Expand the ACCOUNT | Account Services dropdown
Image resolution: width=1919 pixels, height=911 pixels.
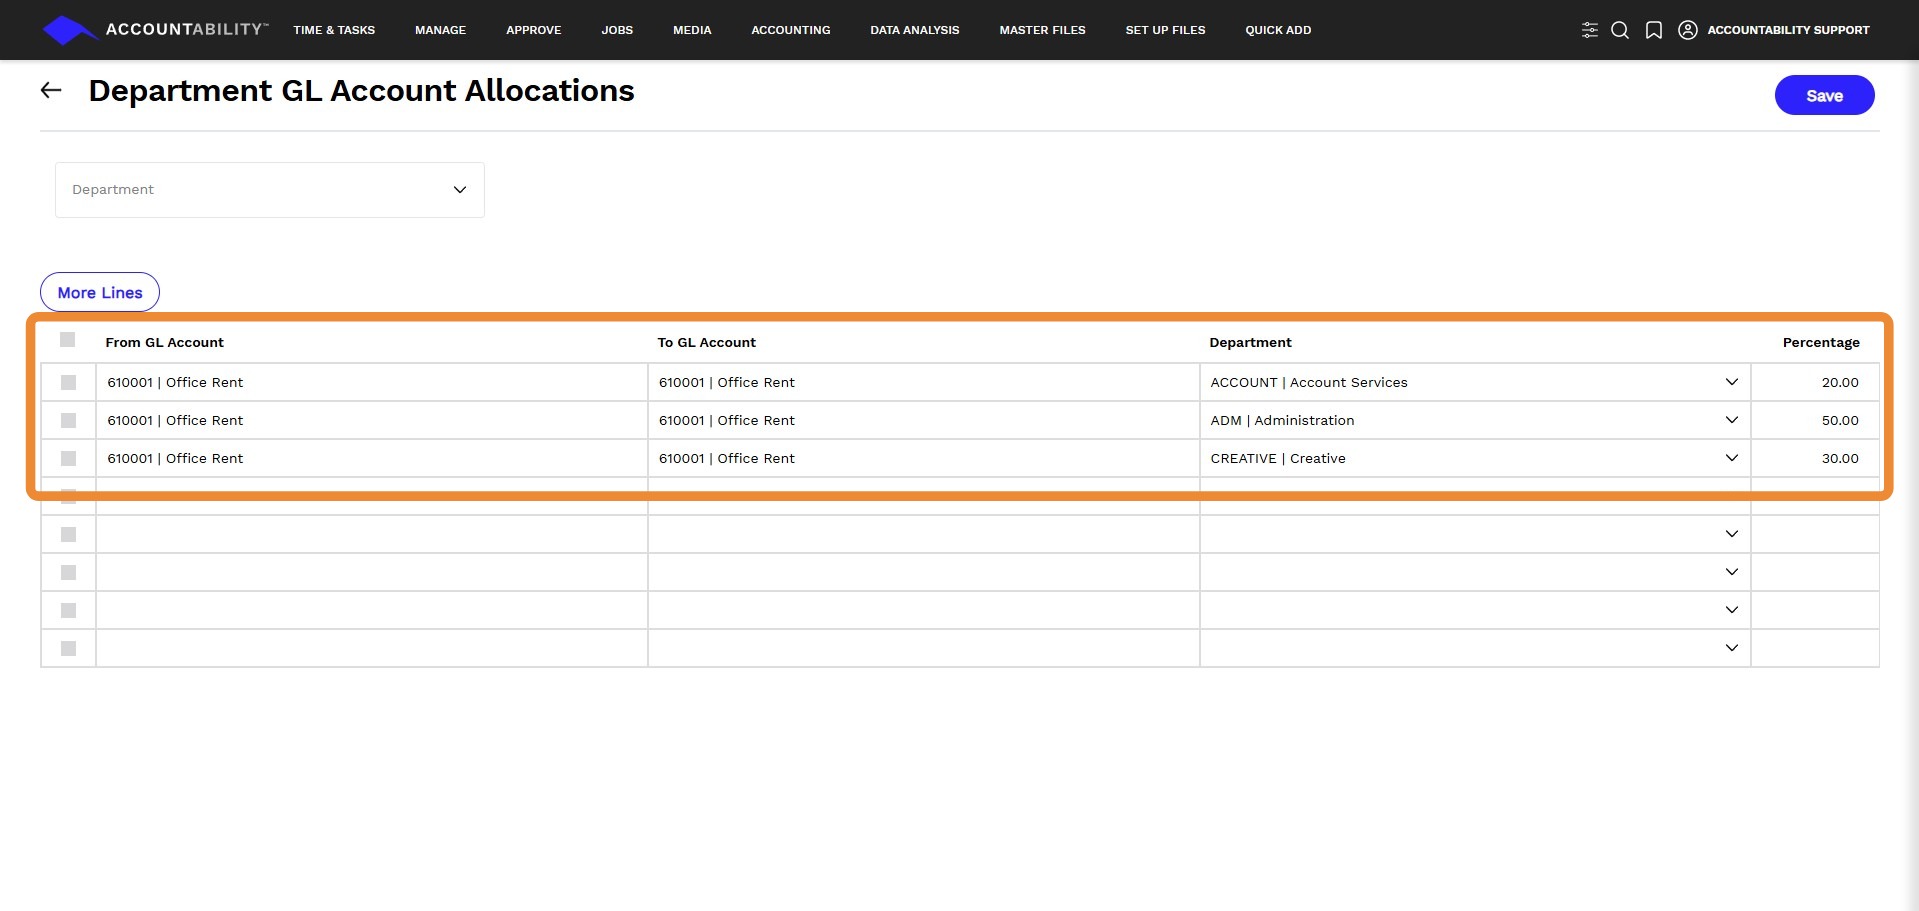pyautogui.click(x=1731, y=382)
